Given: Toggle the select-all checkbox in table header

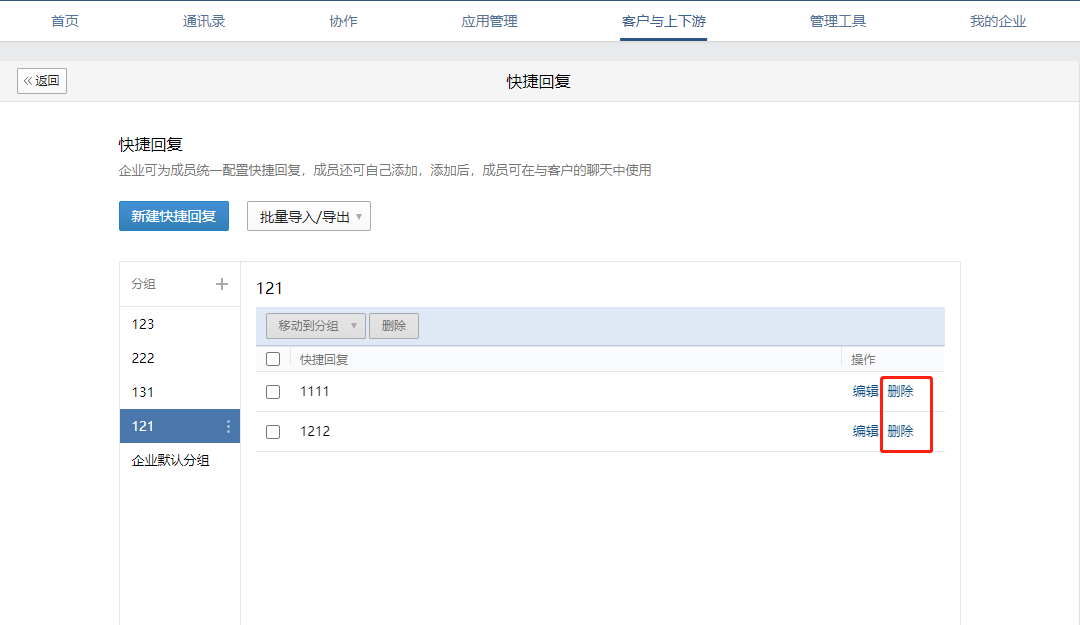Looking at the screenshot, I should [x=273, y=359].
